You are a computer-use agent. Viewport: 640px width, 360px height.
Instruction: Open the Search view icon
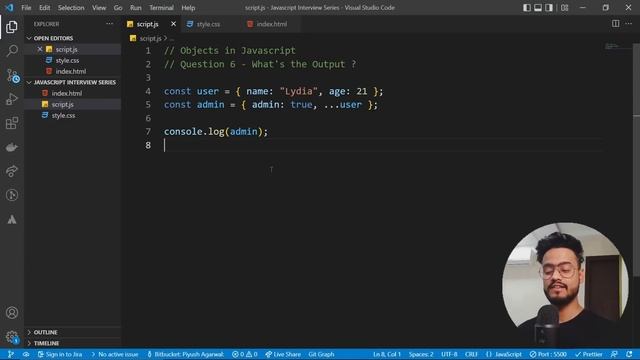[x=12, y=51]
